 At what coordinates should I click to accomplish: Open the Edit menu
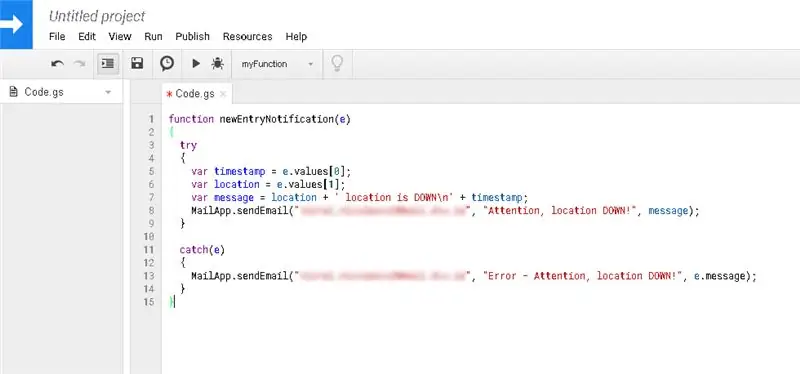(x=87, y=37)
